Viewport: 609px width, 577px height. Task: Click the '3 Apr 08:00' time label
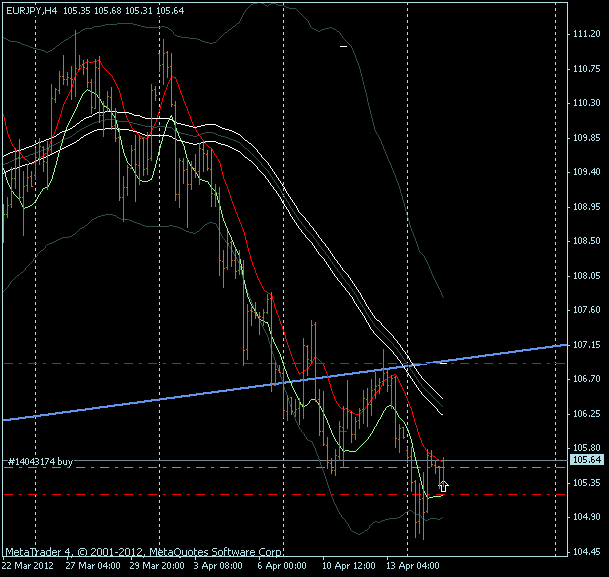(218, 566)
